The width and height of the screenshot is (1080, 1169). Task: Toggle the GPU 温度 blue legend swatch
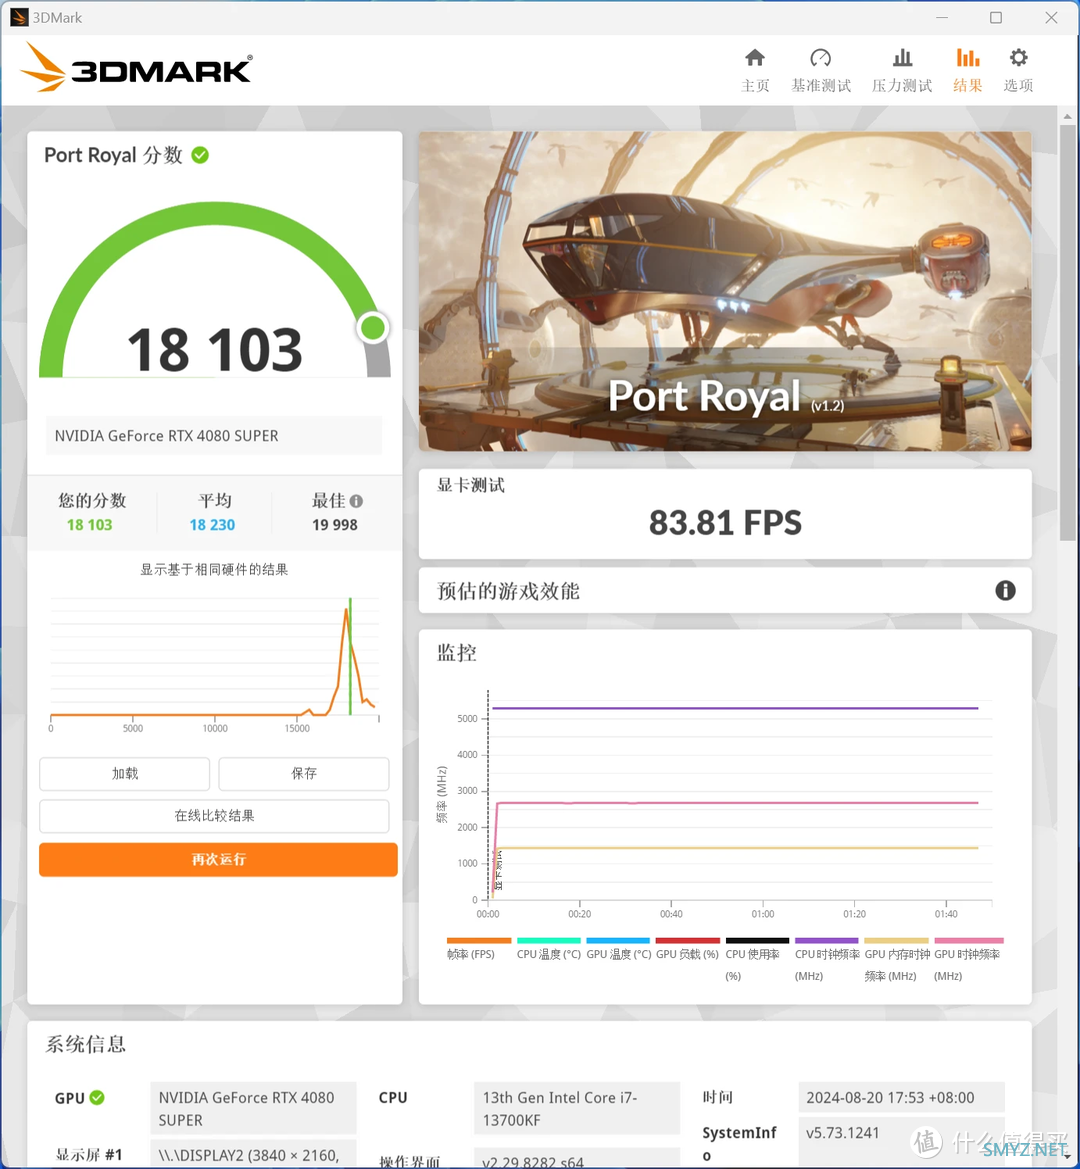coord(618,941)
